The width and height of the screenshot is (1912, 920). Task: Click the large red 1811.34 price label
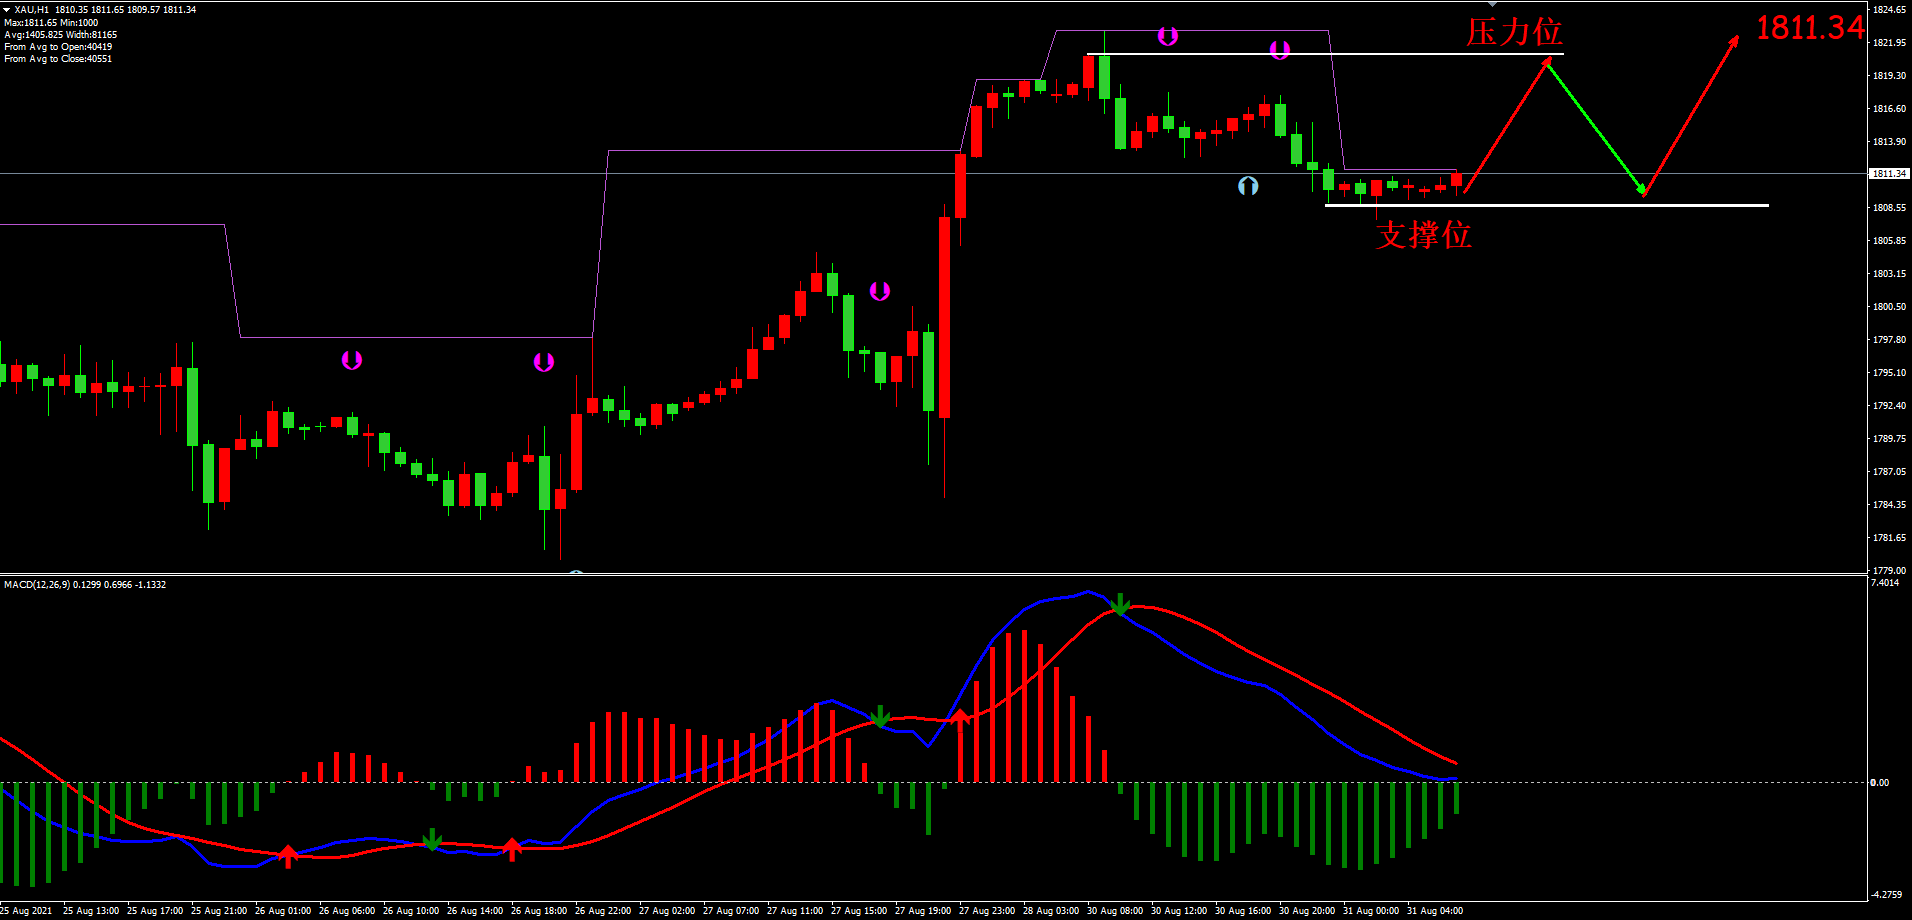click(x=1810, y=27)
